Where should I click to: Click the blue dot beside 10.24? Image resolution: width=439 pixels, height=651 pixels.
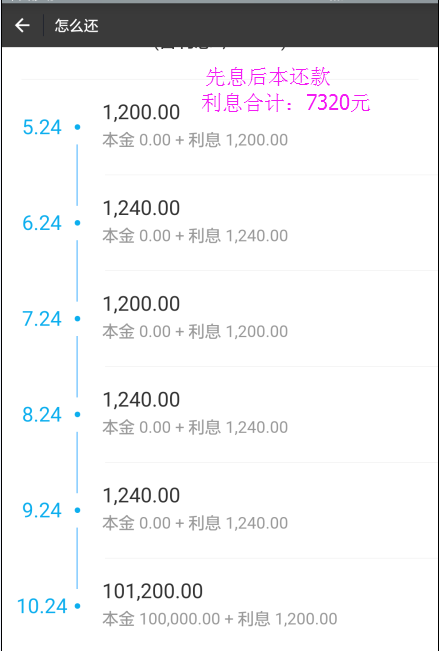(x=77, y=606)
